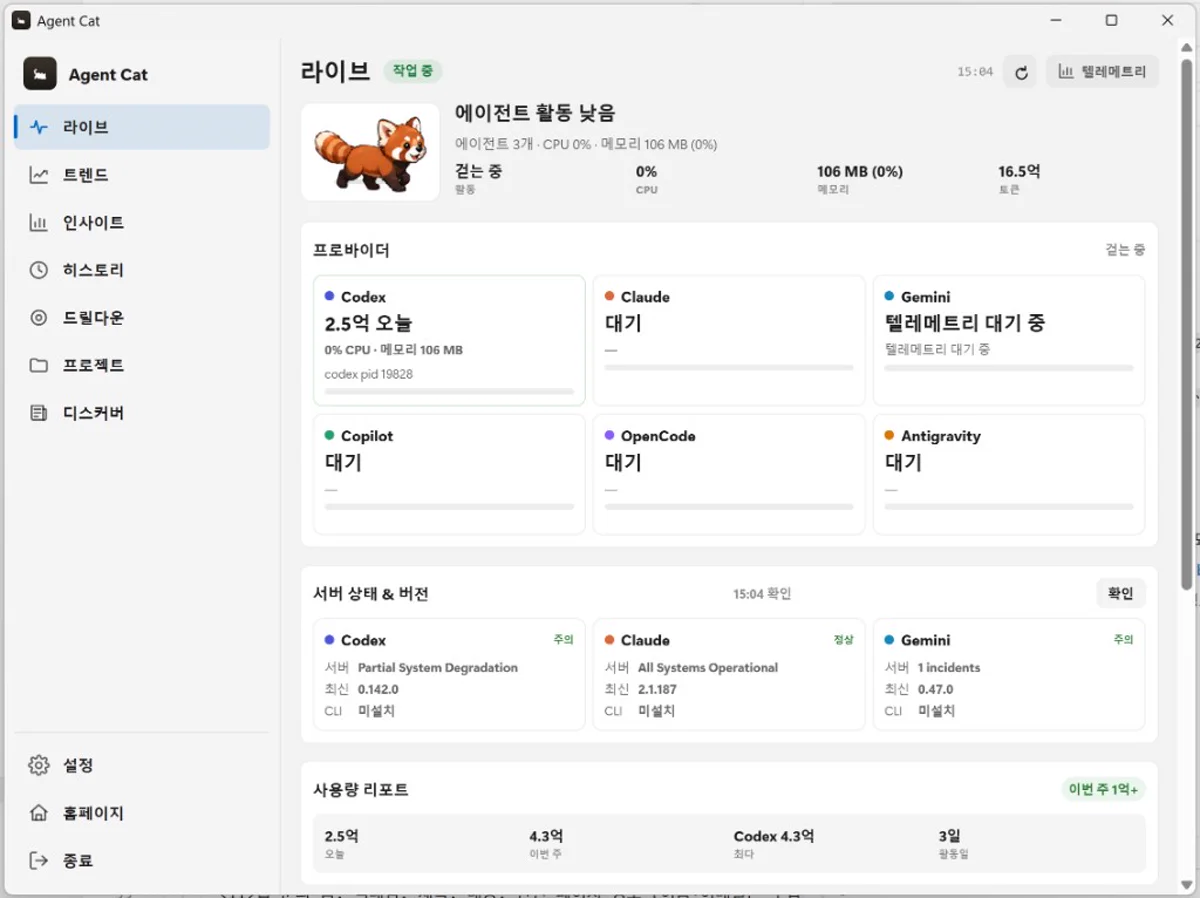The image size is (1200, 898).
Task: Click the 이번 주 1억+ badge
Action: (x=1104, y=789)
